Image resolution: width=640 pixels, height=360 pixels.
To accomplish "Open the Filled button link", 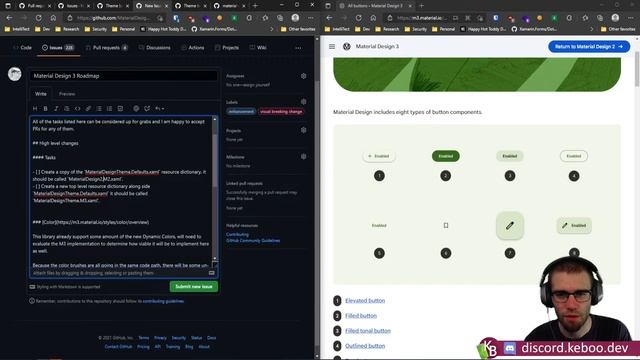I will point(361,316).
